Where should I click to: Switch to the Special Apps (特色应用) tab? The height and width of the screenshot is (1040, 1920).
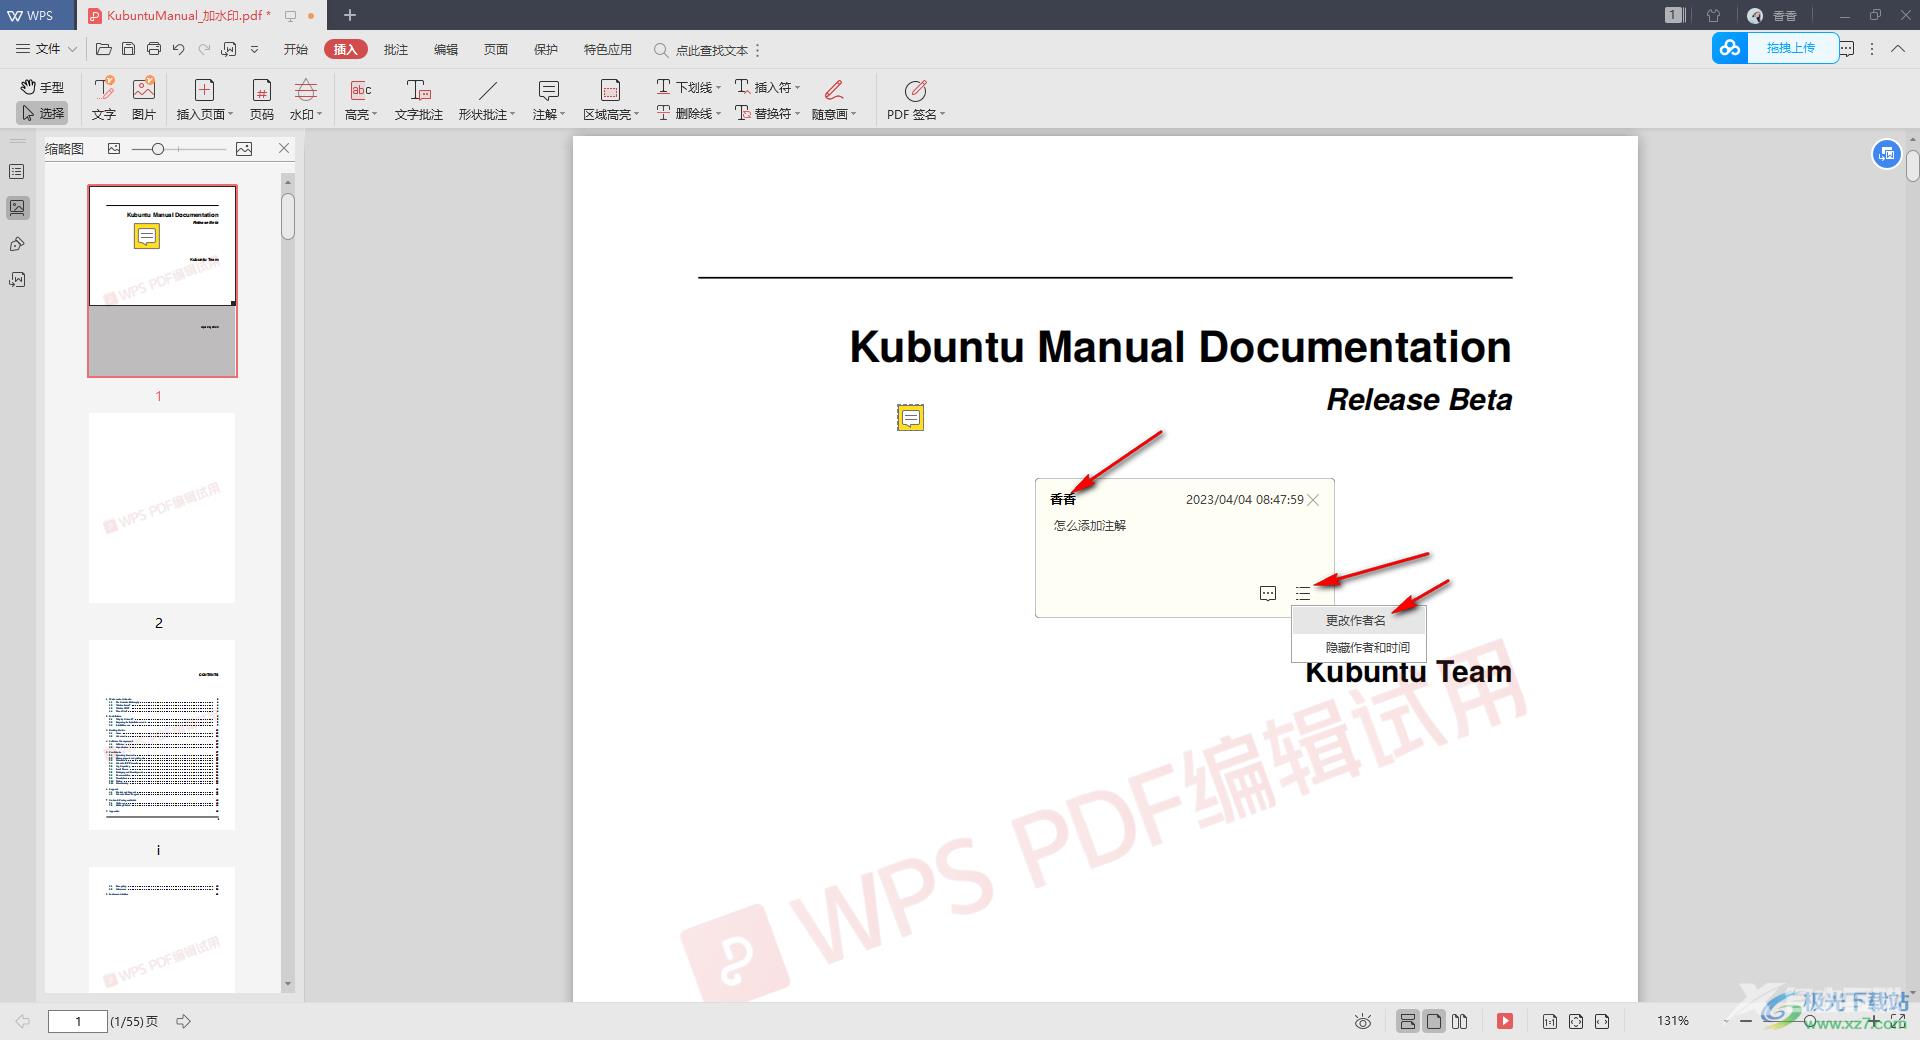pos(608,49)
